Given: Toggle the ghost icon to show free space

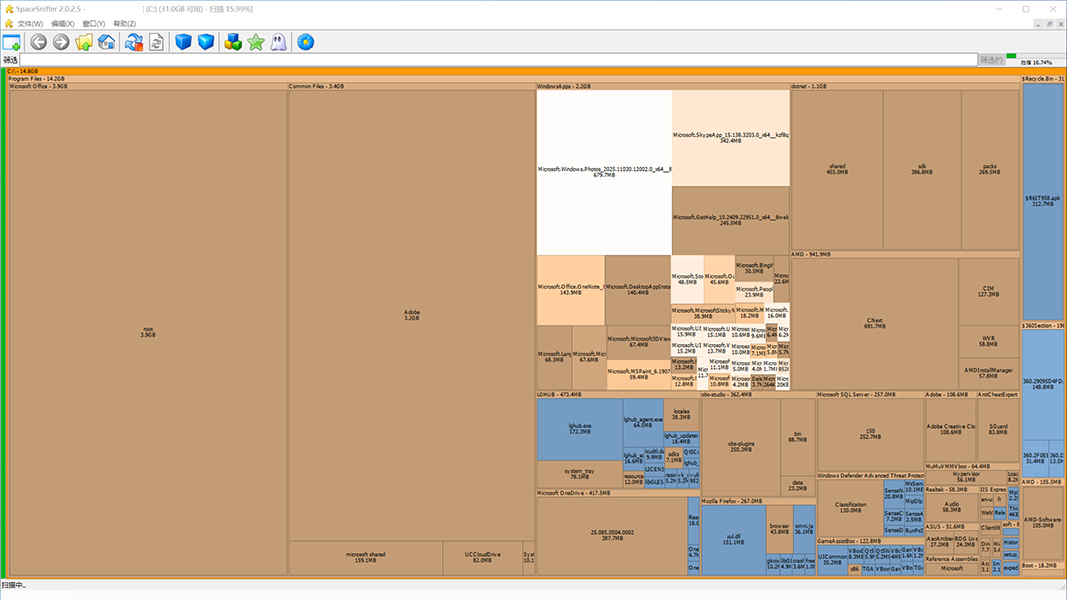Looking at the screenshot, I should click(x=278, y=42).
